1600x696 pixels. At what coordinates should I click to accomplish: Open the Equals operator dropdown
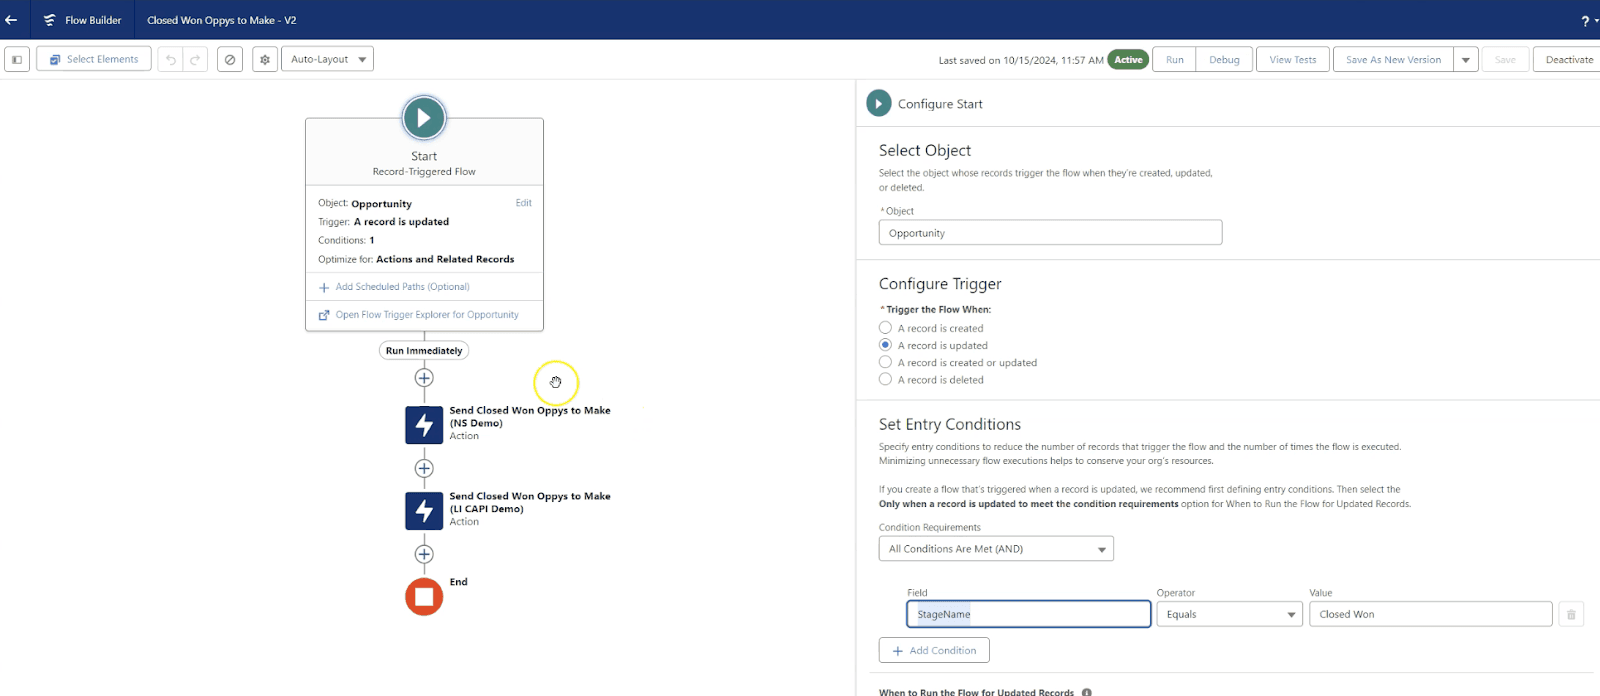click(x=1229, y=614)
